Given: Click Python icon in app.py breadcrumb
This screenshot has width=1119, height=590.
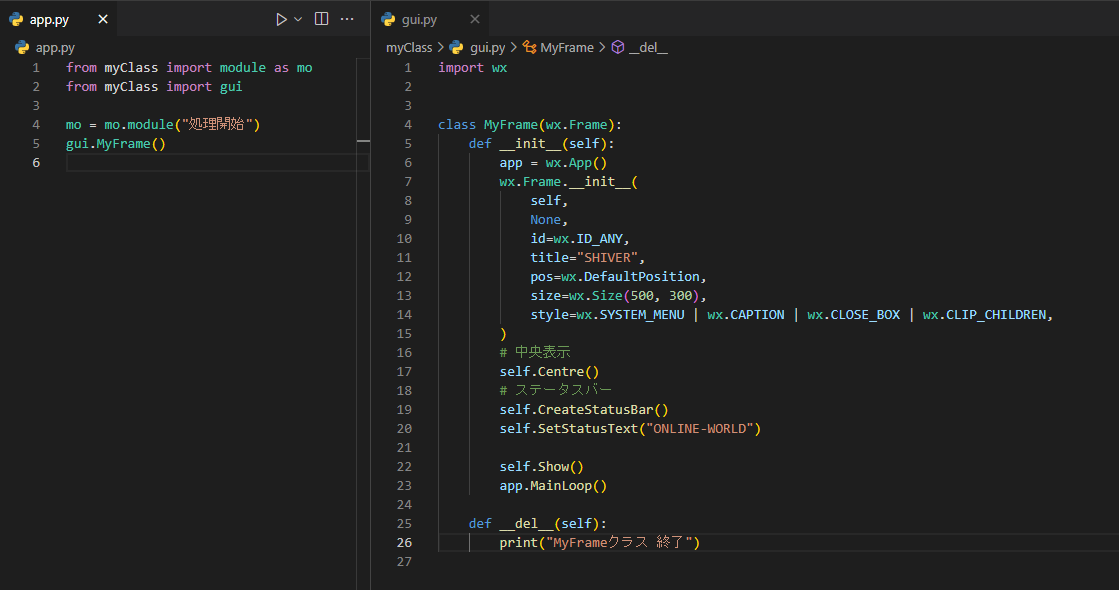Looking at the screenshot, I should tap(22, 48).
